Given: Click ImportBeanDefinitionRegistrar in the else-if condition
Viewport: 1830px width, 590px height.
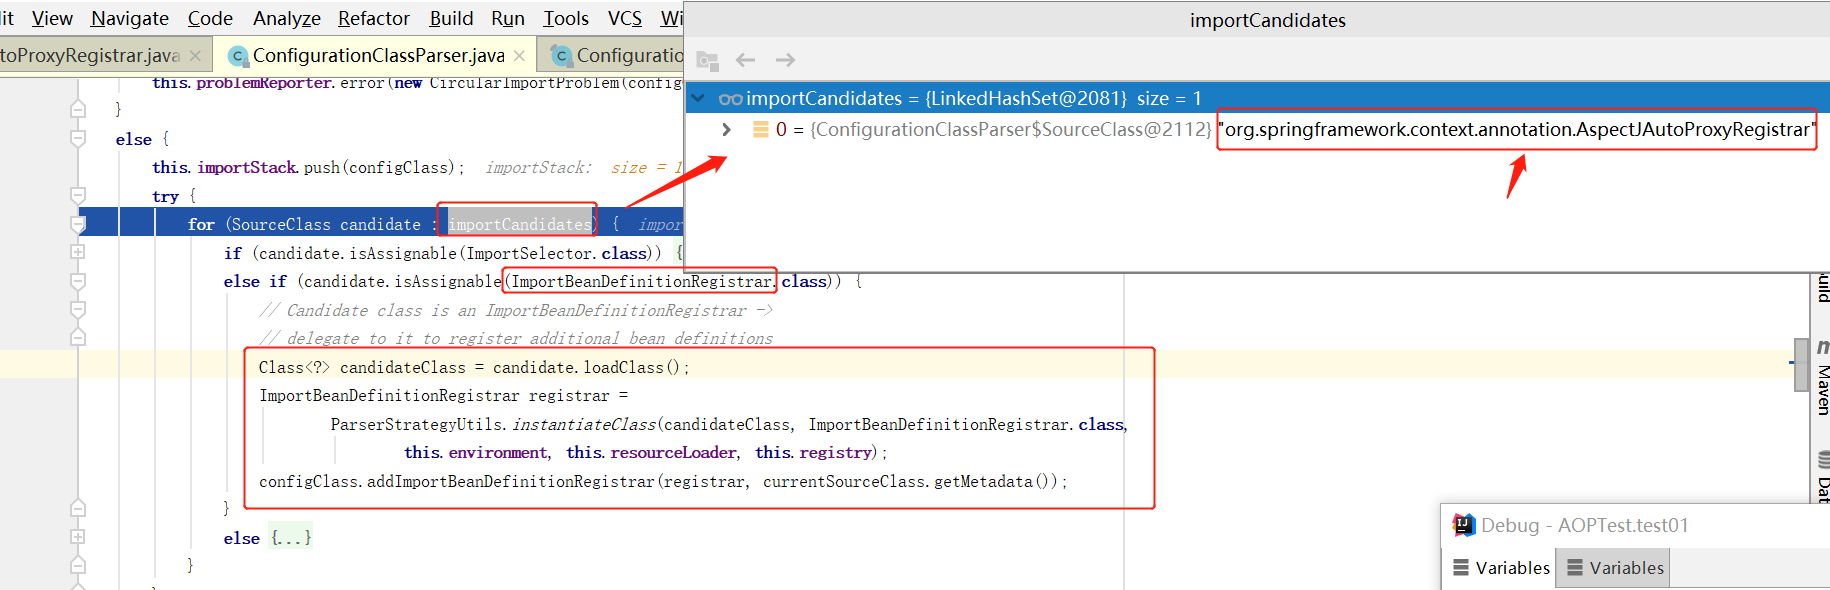Looking at the screenshot, I should (641, 282).
